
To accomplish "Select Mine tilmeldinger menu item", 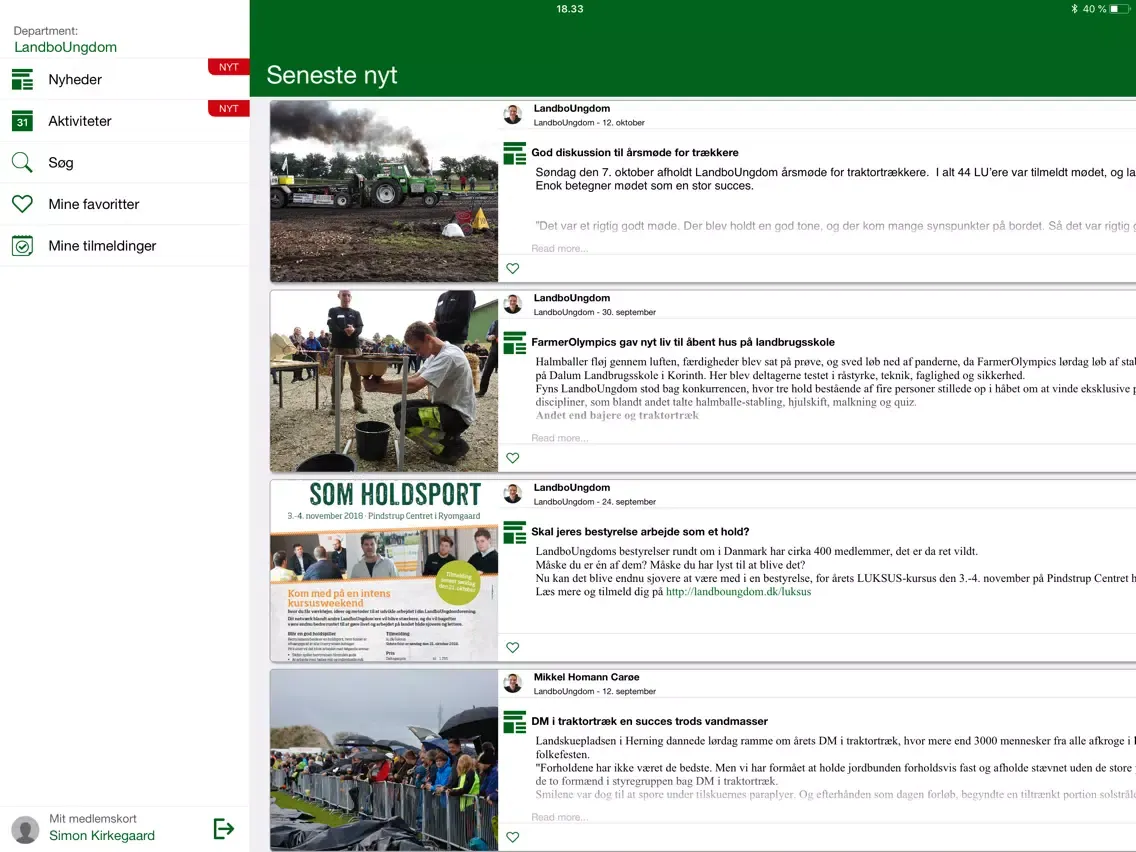I will pyautogui.click(x=125, y=246).
